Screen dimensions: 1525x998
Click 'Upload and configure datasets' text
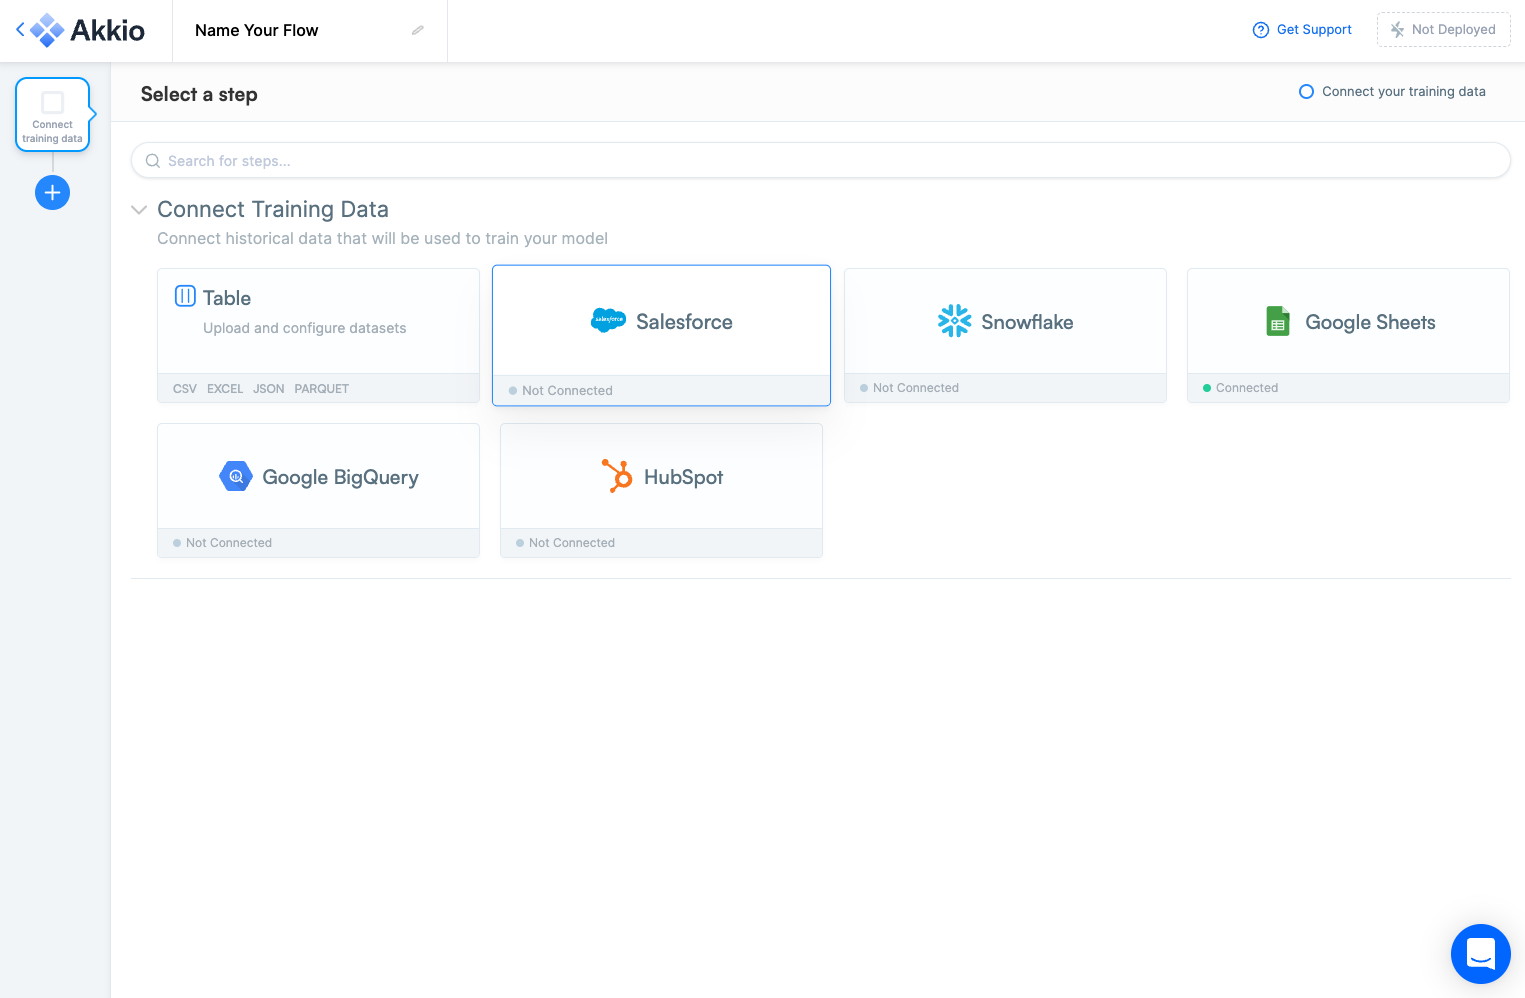click(305, 328)
